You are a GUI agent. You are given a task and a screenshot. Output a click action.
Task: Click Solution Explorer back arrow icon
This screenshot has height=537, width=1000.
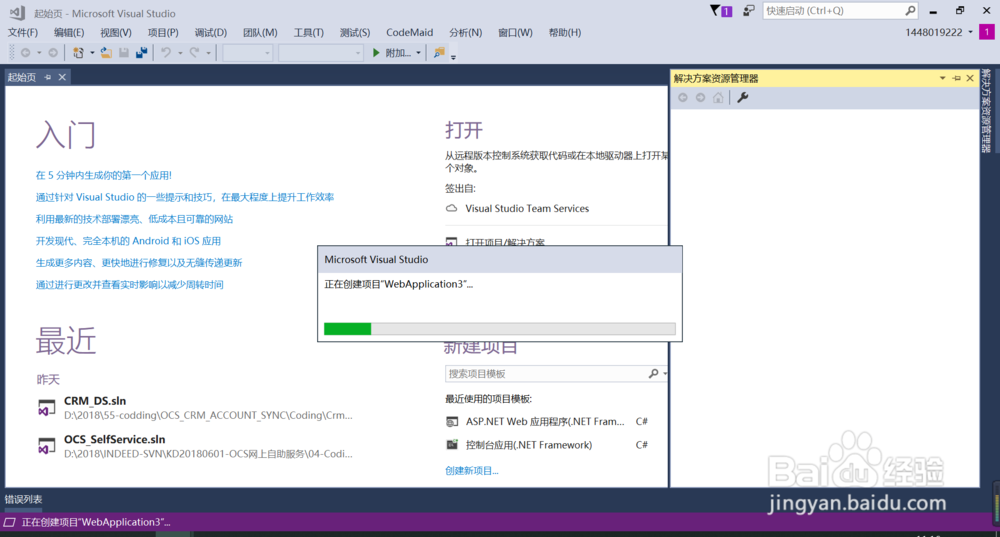[x=683, y=98]
